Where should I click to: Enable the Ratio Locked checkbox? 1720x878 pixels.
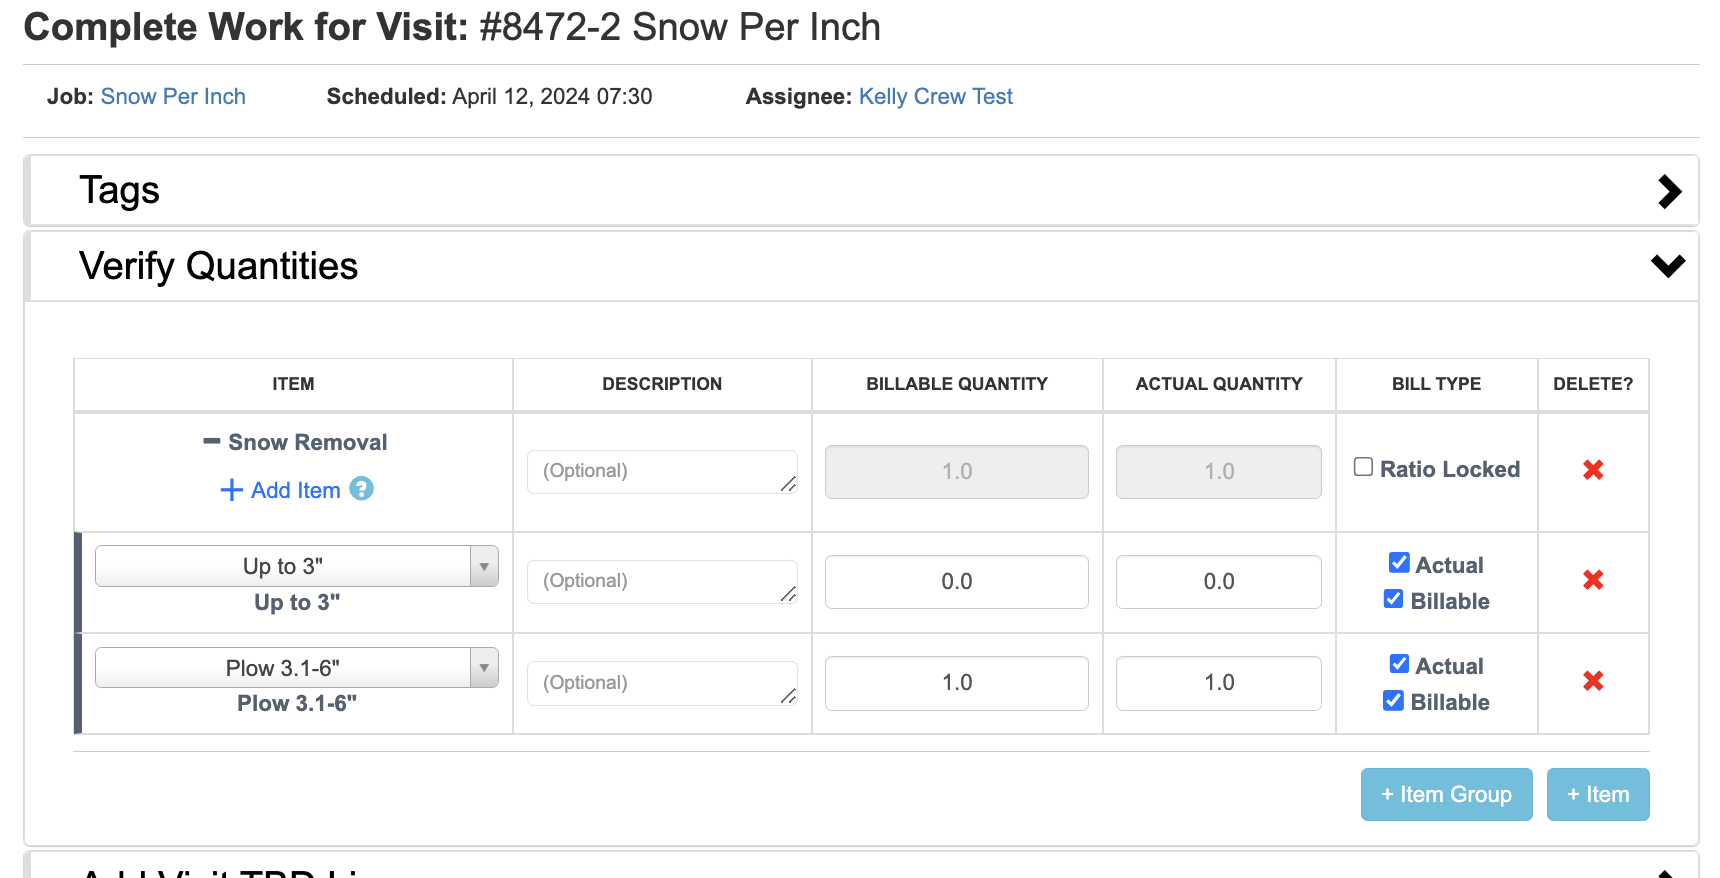pyautogui.click(x=1363, y=467)
